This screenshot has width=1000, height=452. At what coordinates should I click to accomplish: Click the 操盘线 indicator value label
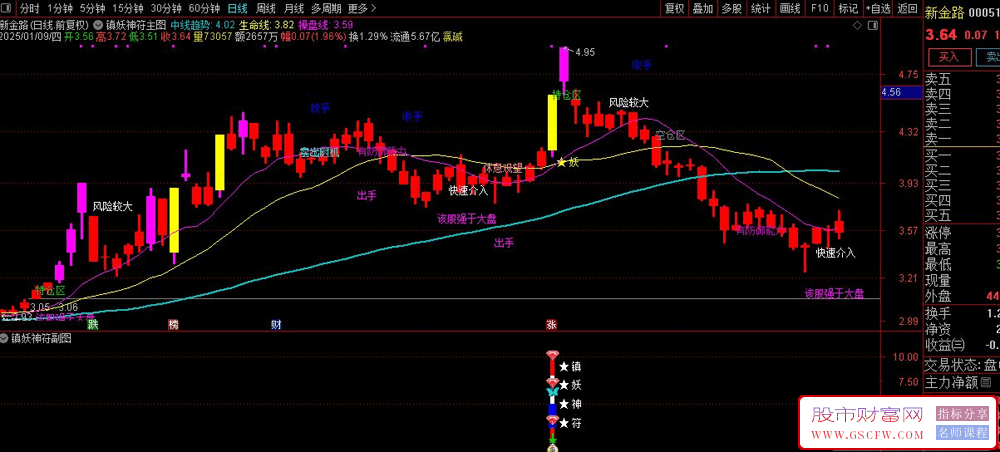pos(326,25)
